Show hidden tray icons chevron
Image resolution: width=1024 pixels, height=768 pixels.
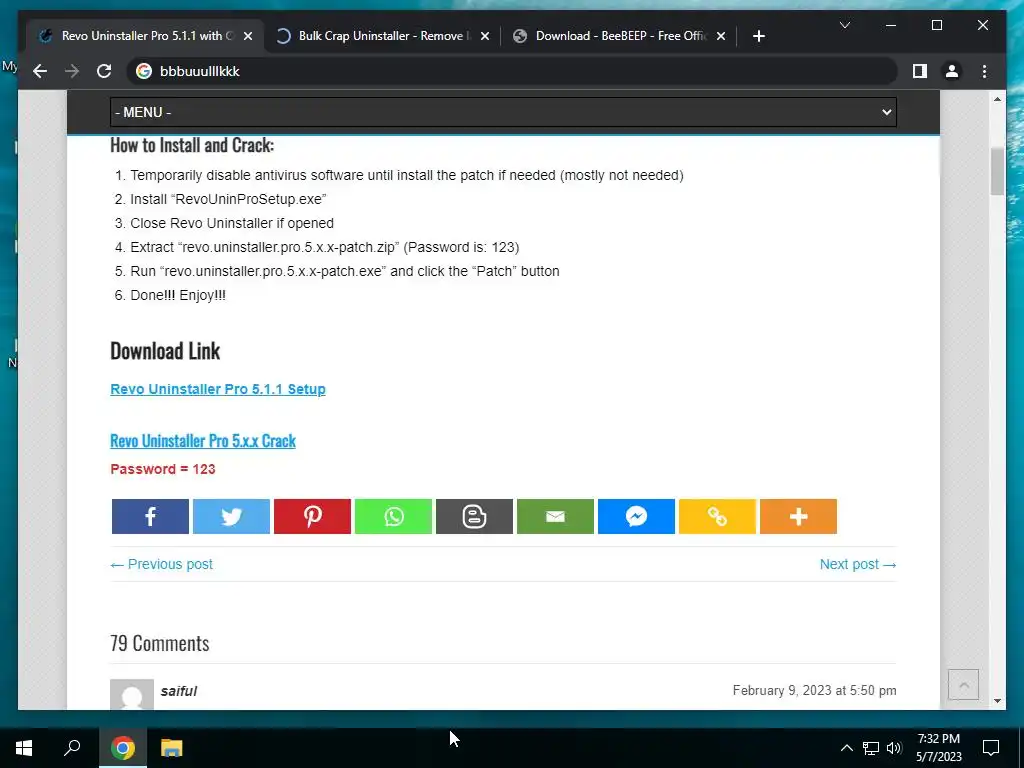coord(846,748)
